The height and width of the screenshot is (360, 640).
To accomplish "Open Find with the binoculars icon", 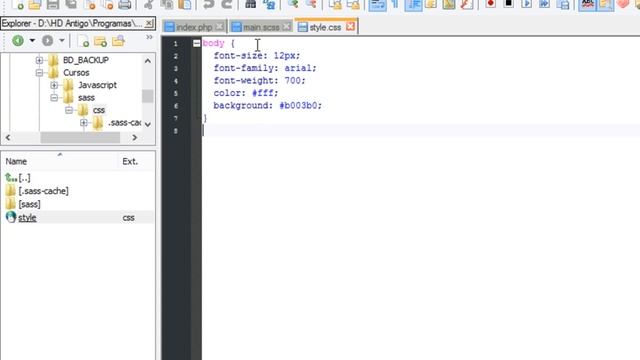I will (251, 4).
